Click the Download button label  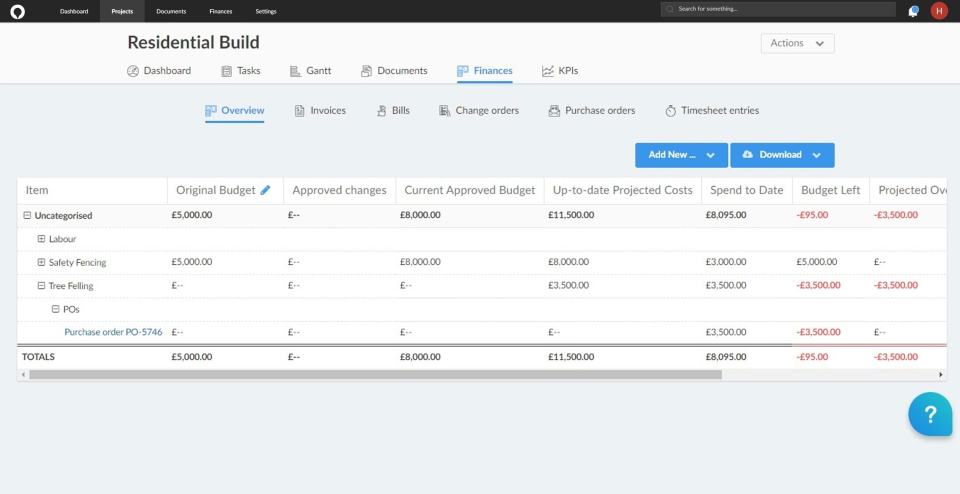click(781, 155)
